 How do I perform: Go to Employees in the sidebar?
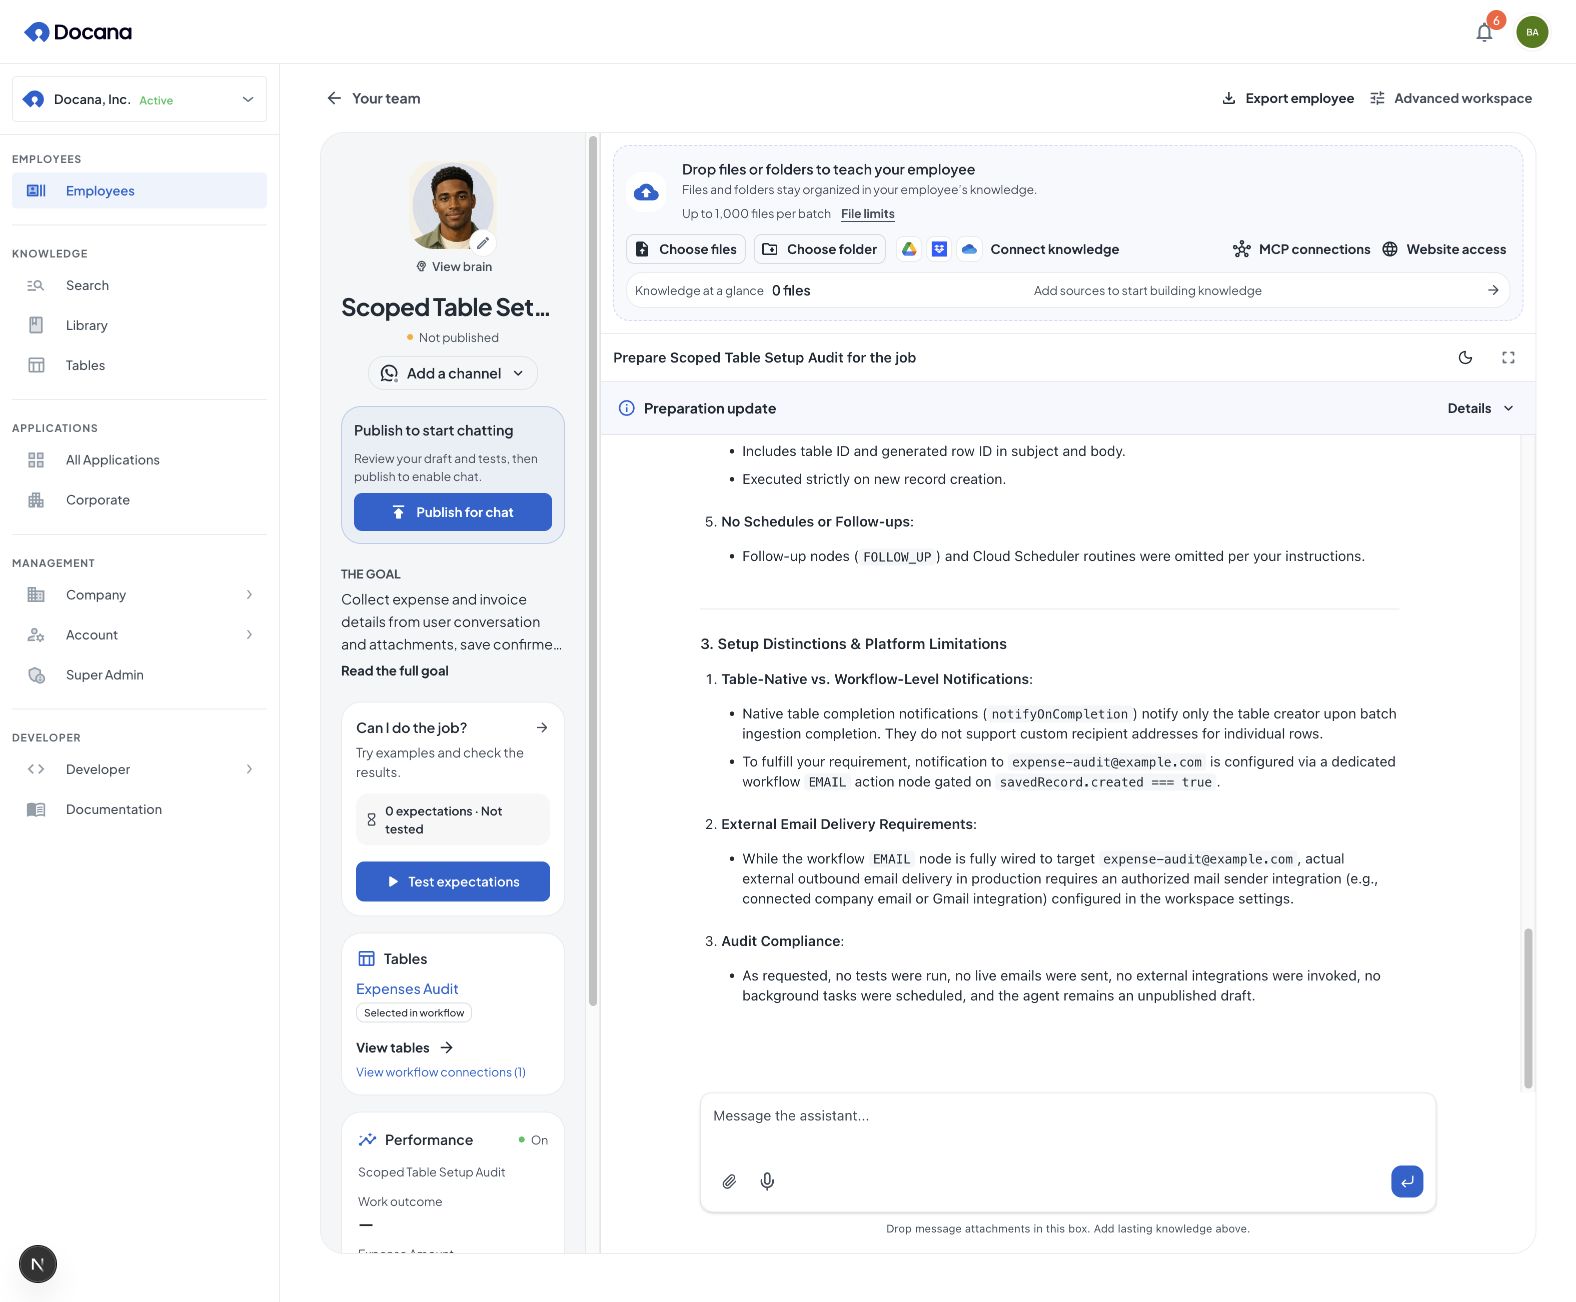point(139,191)
